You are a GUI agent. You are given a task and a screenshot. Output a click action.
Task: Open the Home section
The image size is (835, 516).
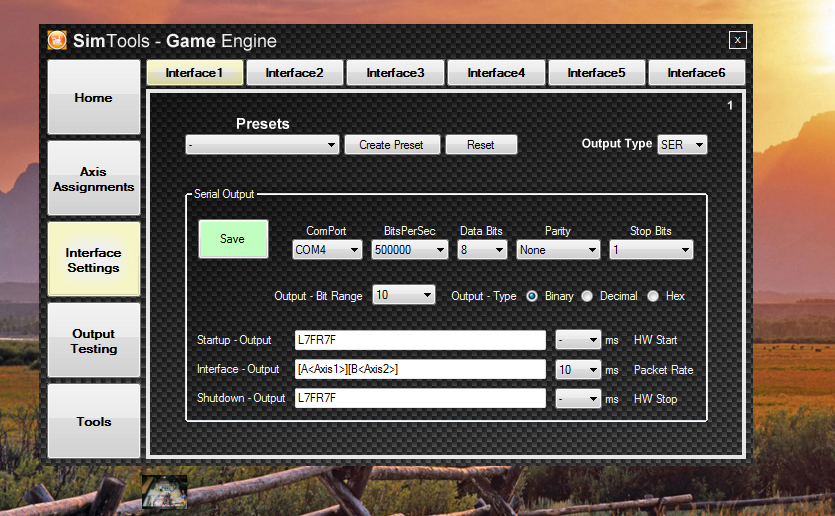(x=94, y=97)
